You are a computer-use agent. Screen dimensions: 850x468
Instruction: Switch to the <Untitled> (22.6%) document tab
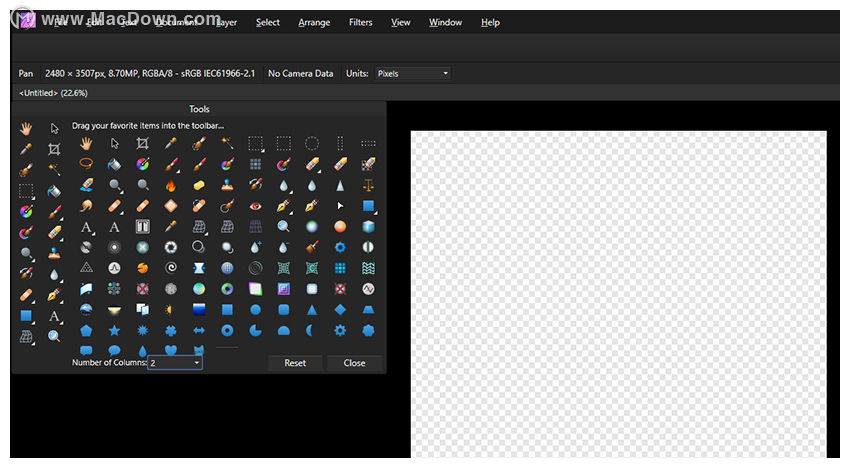tap(53, 93)
